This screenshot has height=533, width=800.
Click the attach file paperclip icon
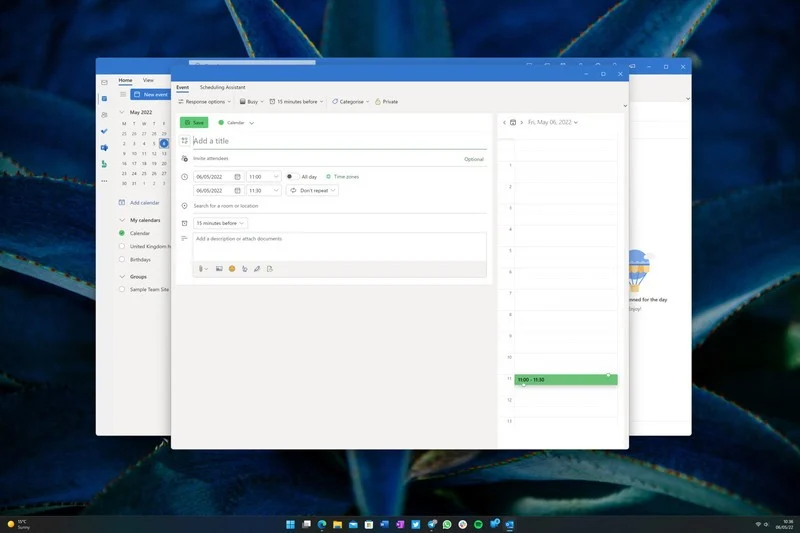(x=201, y=268)
